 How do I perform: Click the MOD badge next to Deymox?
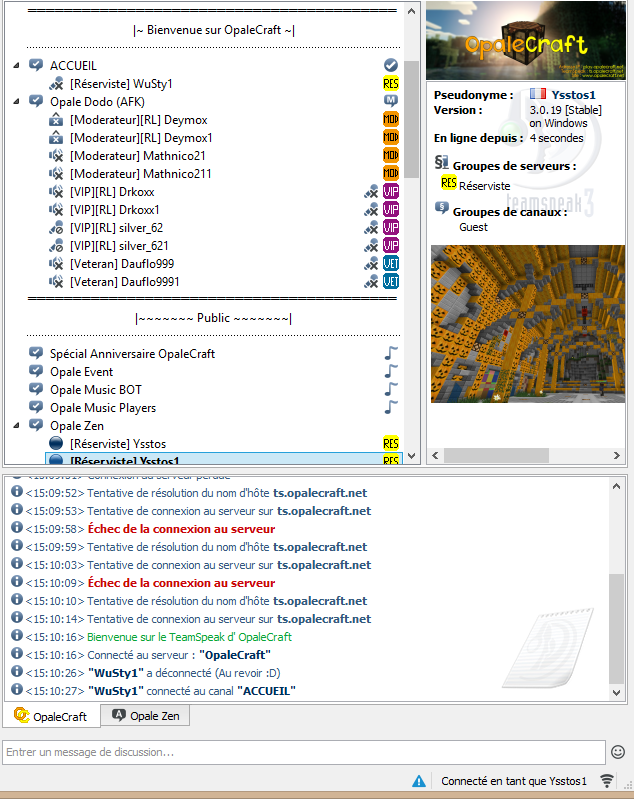391,119
